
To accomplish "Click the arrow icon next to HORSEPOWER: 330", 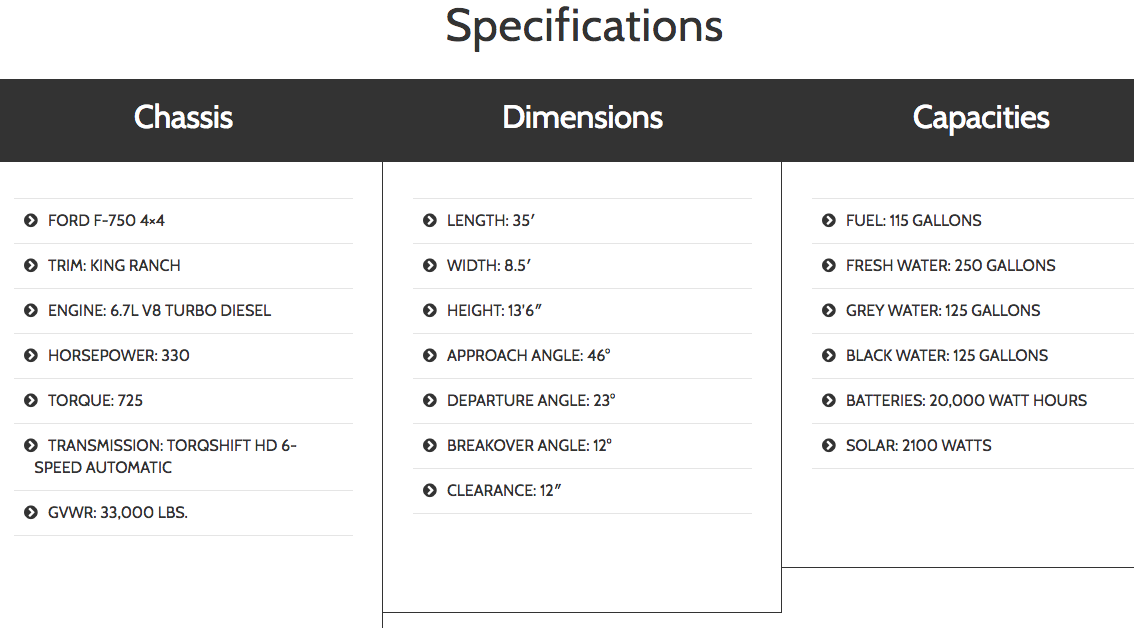I will [31, 356].
